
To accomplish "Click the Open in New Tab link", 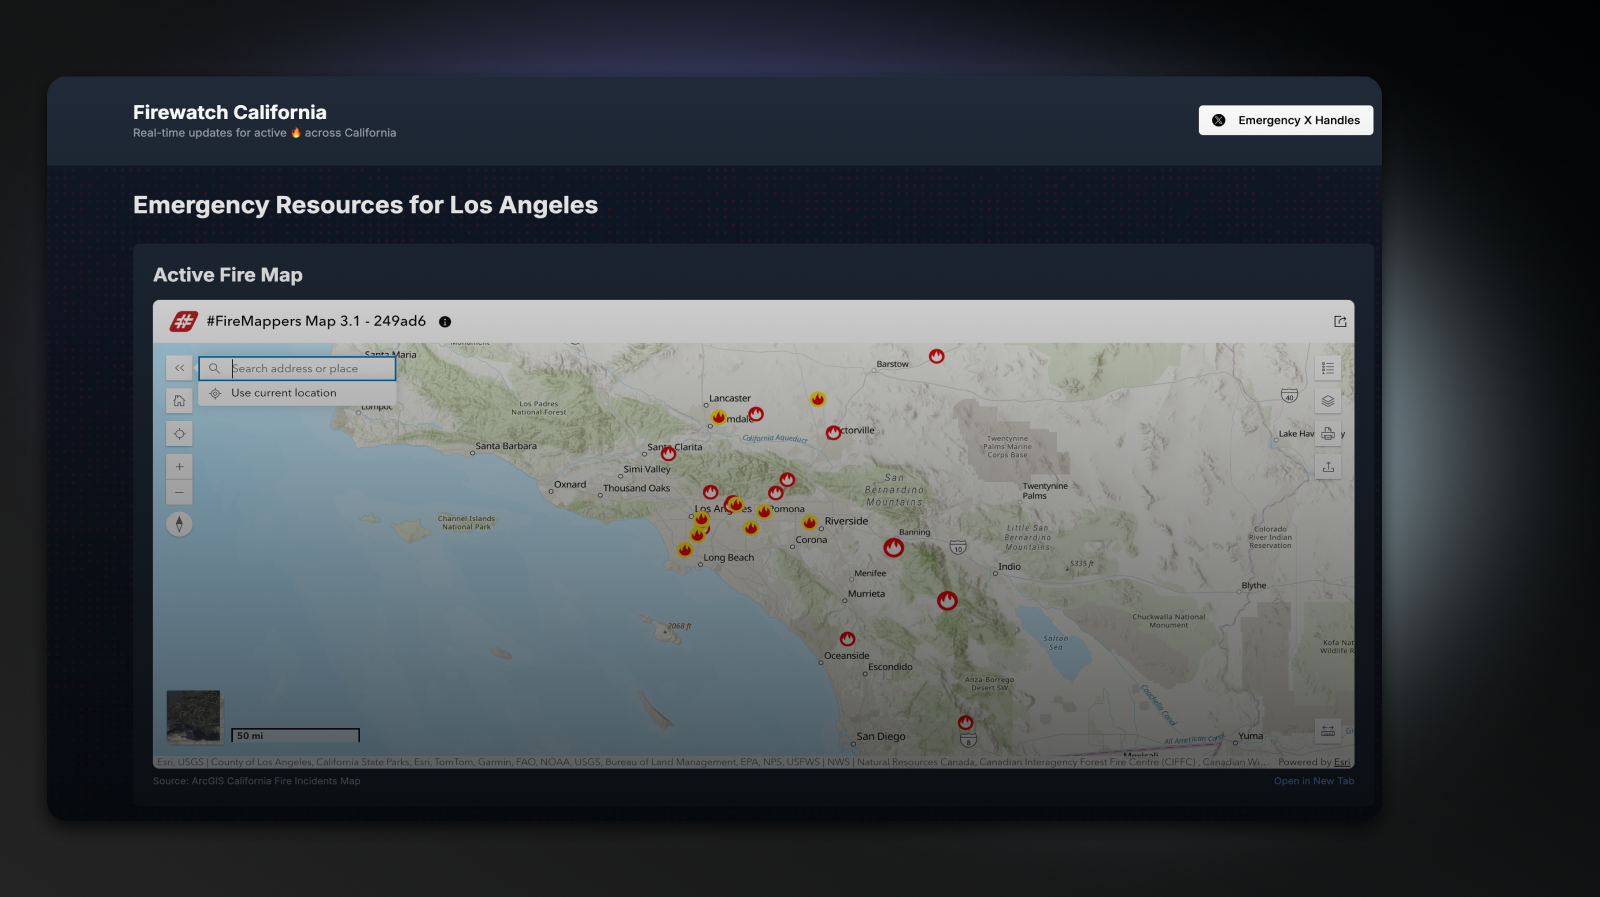I will click(1313, 781).
